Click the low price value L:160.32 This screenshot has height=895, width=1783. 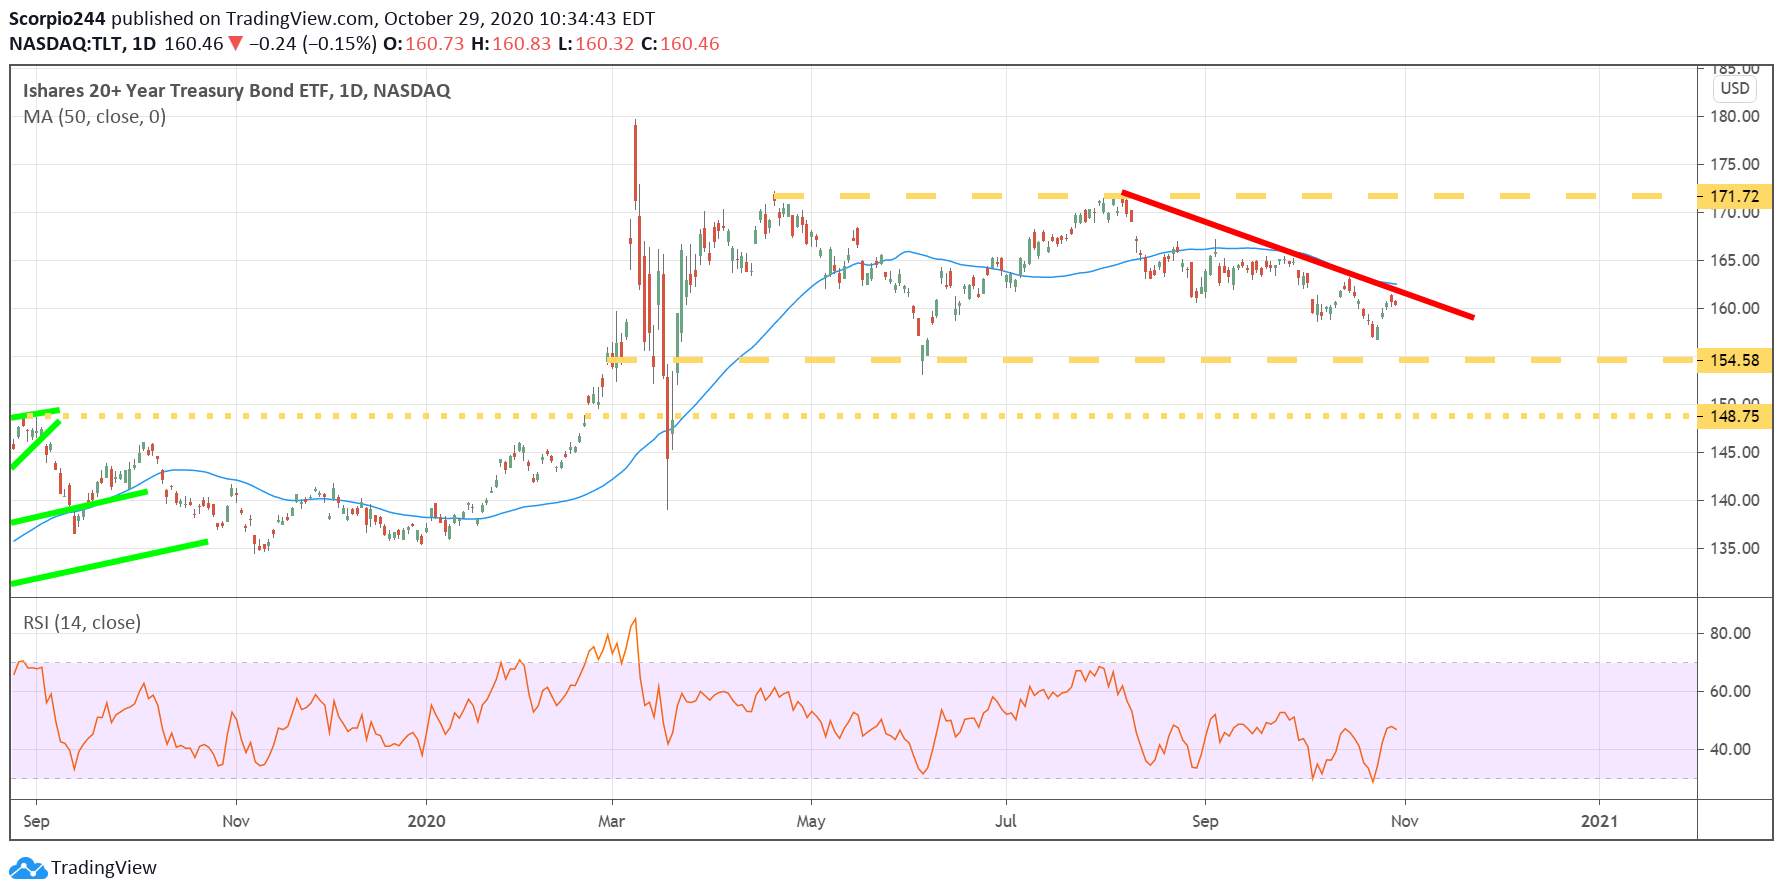pos(596,44)
